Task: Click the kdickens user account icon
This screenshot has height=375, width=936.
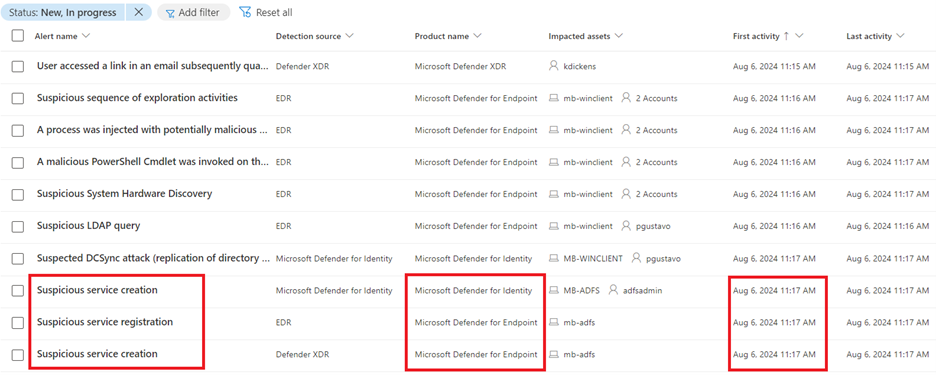Action: (553, 66)
